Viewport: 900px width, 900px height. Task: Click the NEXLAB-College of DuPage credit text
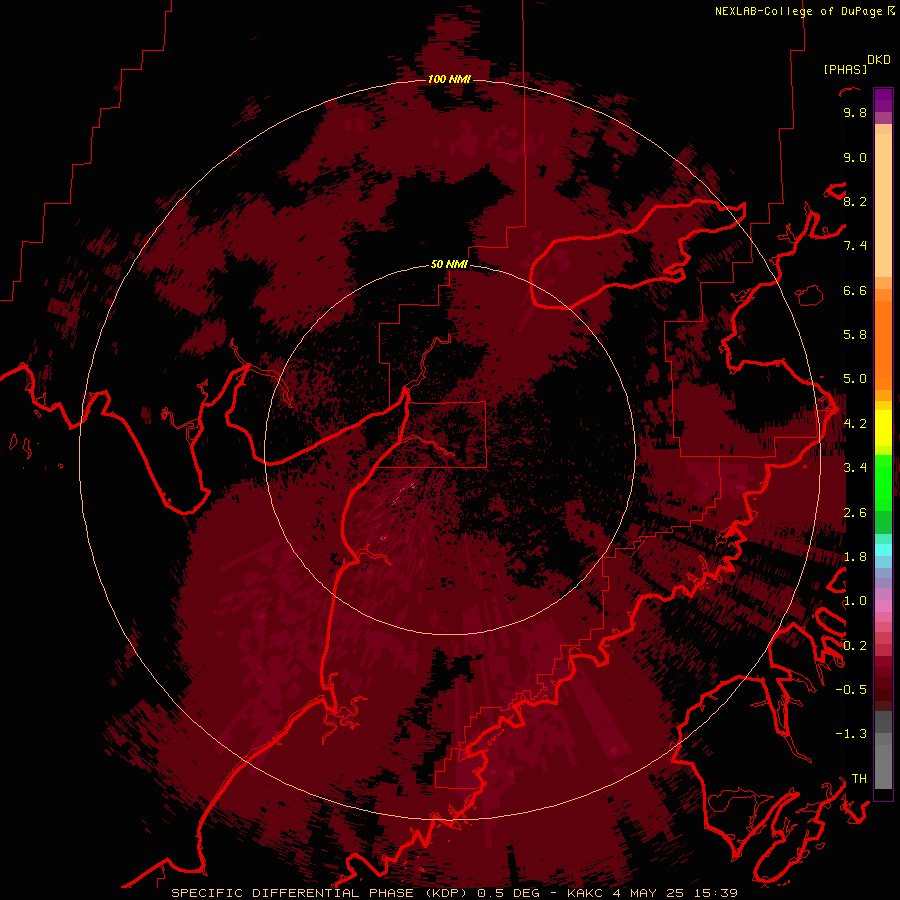798,11
